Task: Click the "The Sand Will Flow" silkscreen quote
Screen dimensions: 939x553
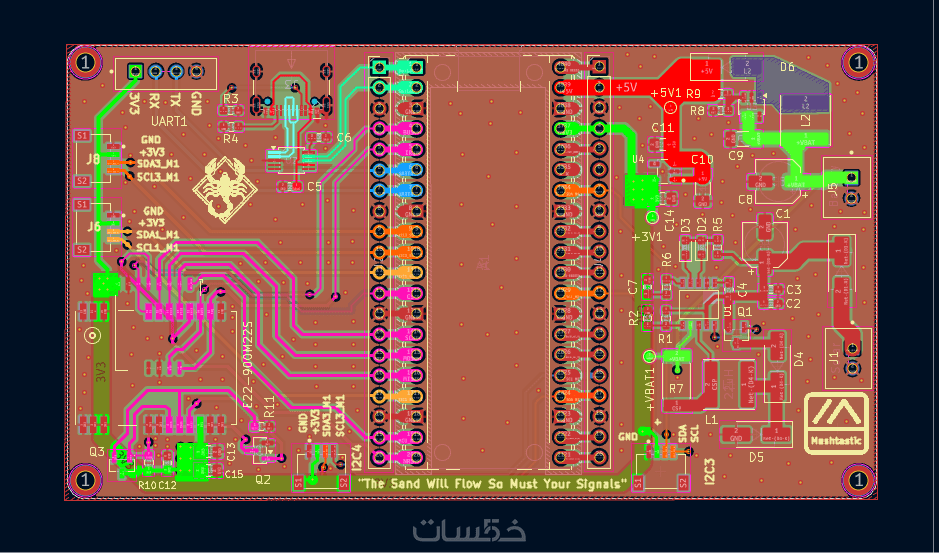Action: tap(492, 483)
